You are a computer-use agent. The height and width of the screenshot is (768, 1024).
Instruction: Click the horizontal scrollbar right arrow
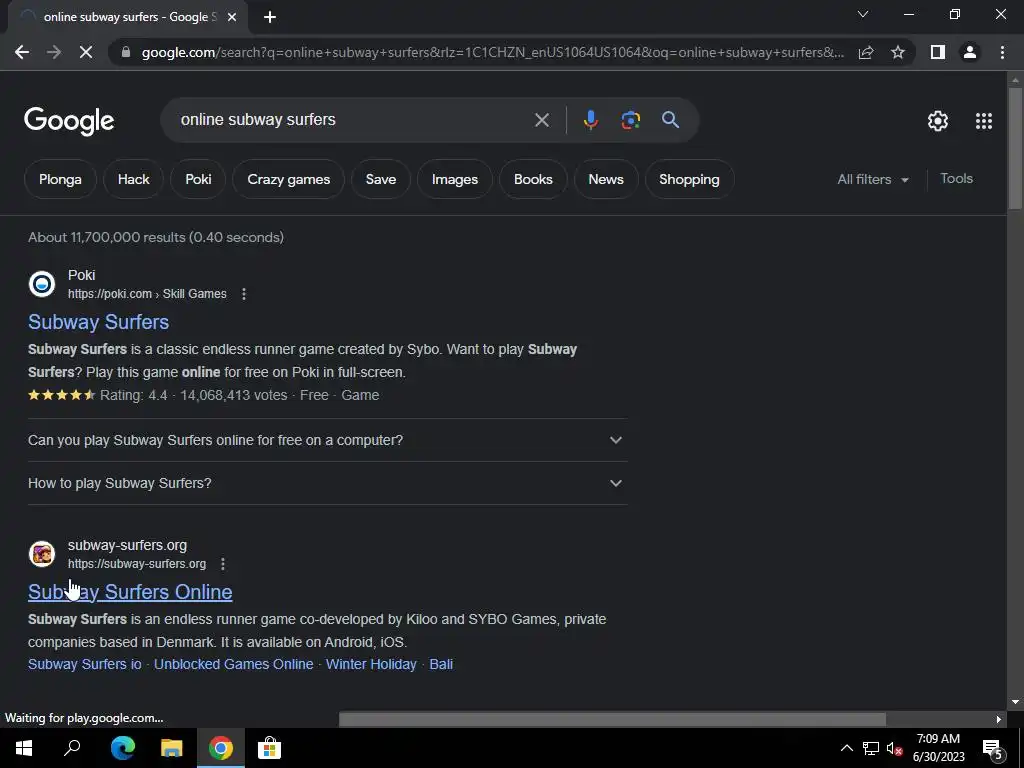pyautogui.click(x=998, y=719)
